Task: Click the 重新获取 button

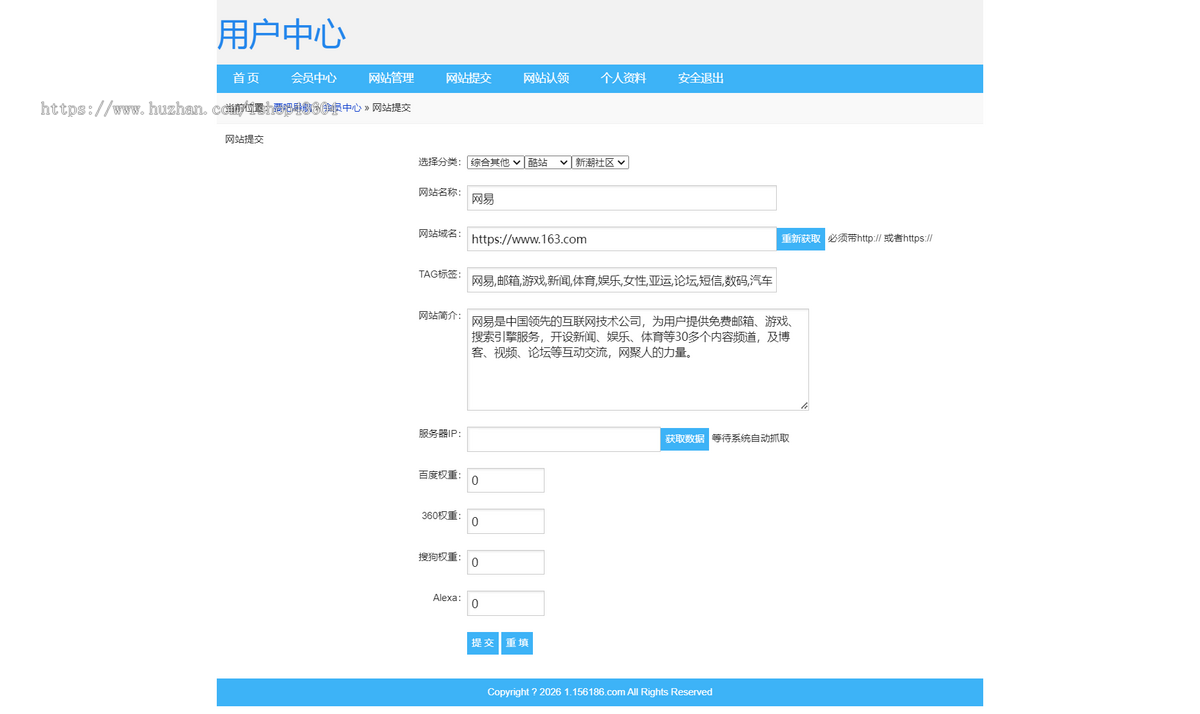Action: coord(801,239)
